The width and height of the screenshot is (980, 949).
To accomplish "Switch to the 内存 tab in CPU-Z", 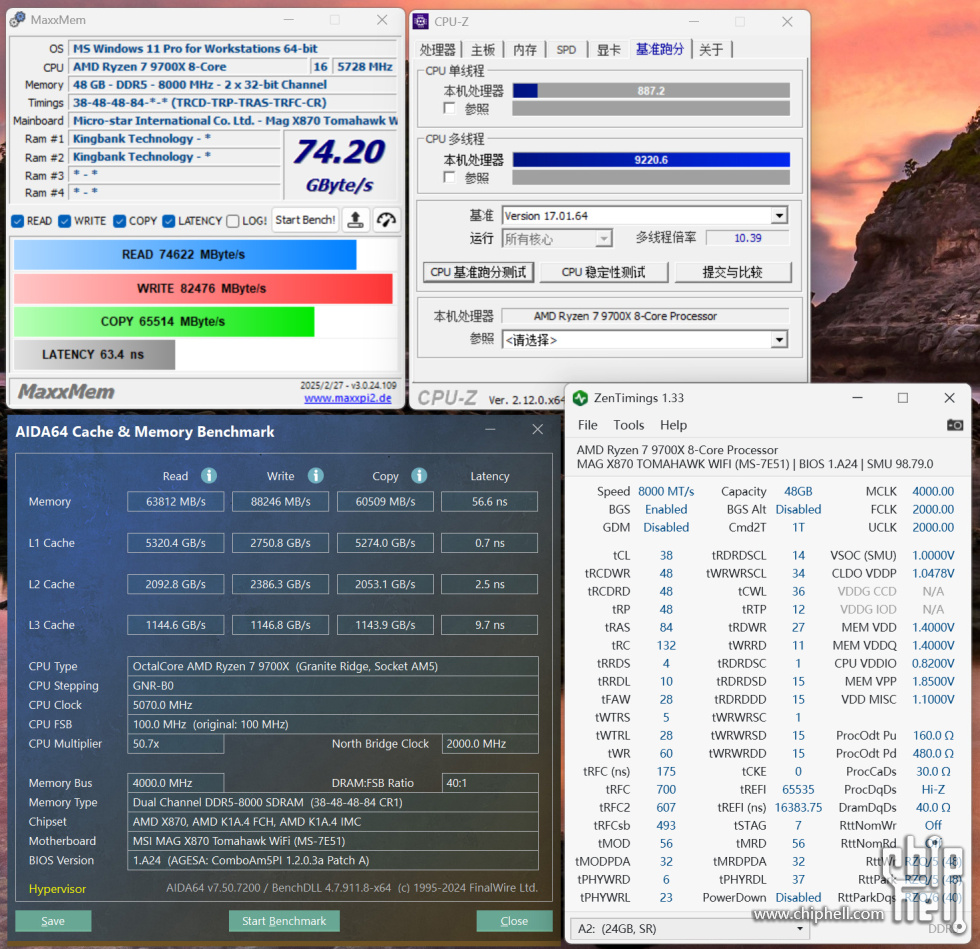I will tap(524, 49).
